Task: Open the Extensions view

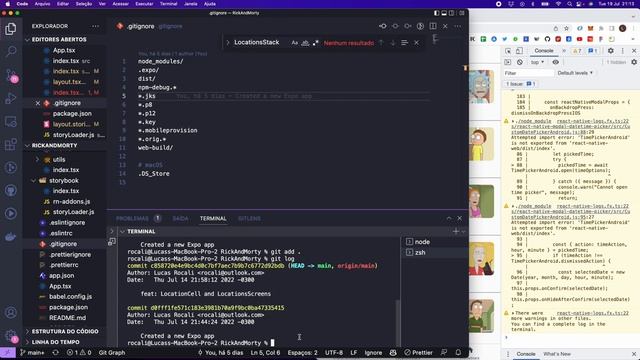Action: (x=11, y=144)
